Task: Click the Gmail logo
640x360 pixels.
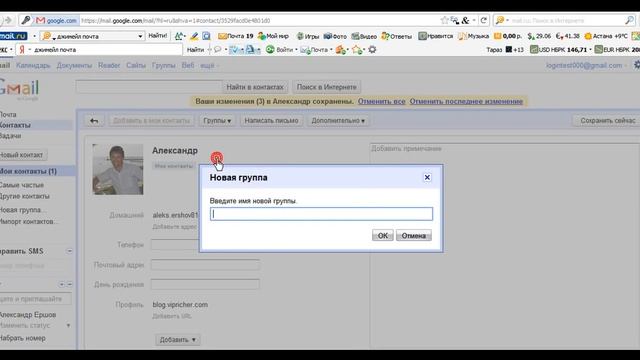Action: click(19, 89)
